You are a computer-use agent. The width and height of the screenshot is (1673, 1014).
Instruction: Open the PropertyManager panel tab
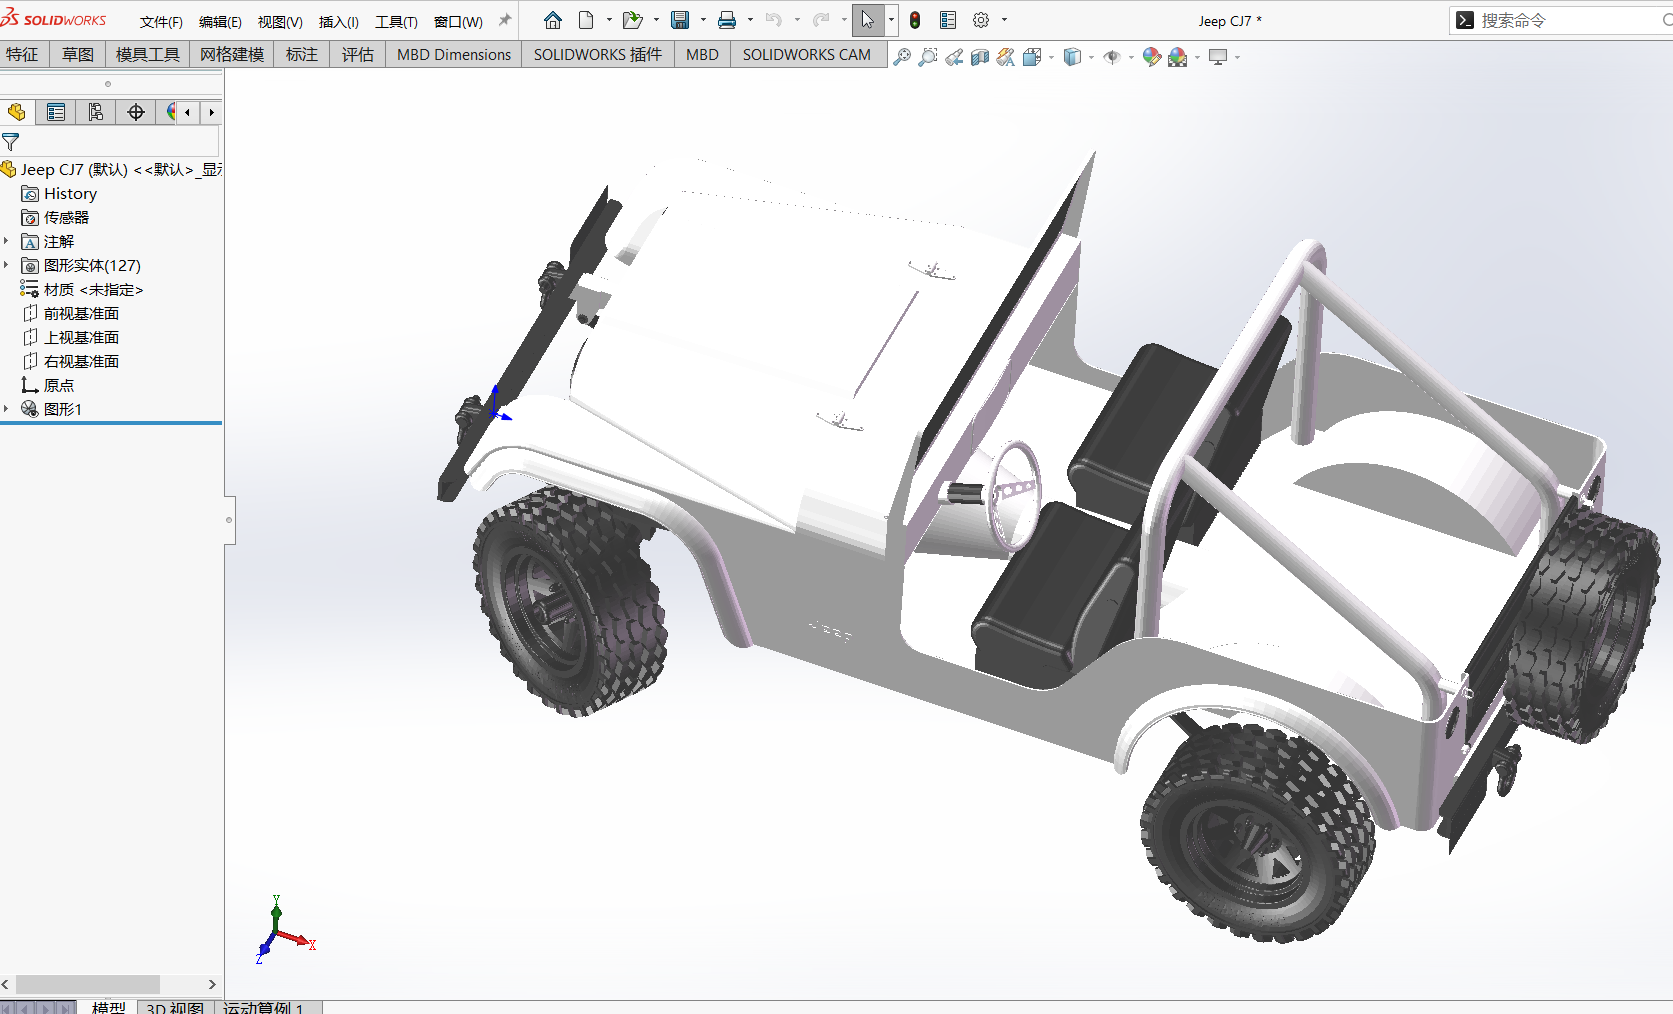point(56,112)
